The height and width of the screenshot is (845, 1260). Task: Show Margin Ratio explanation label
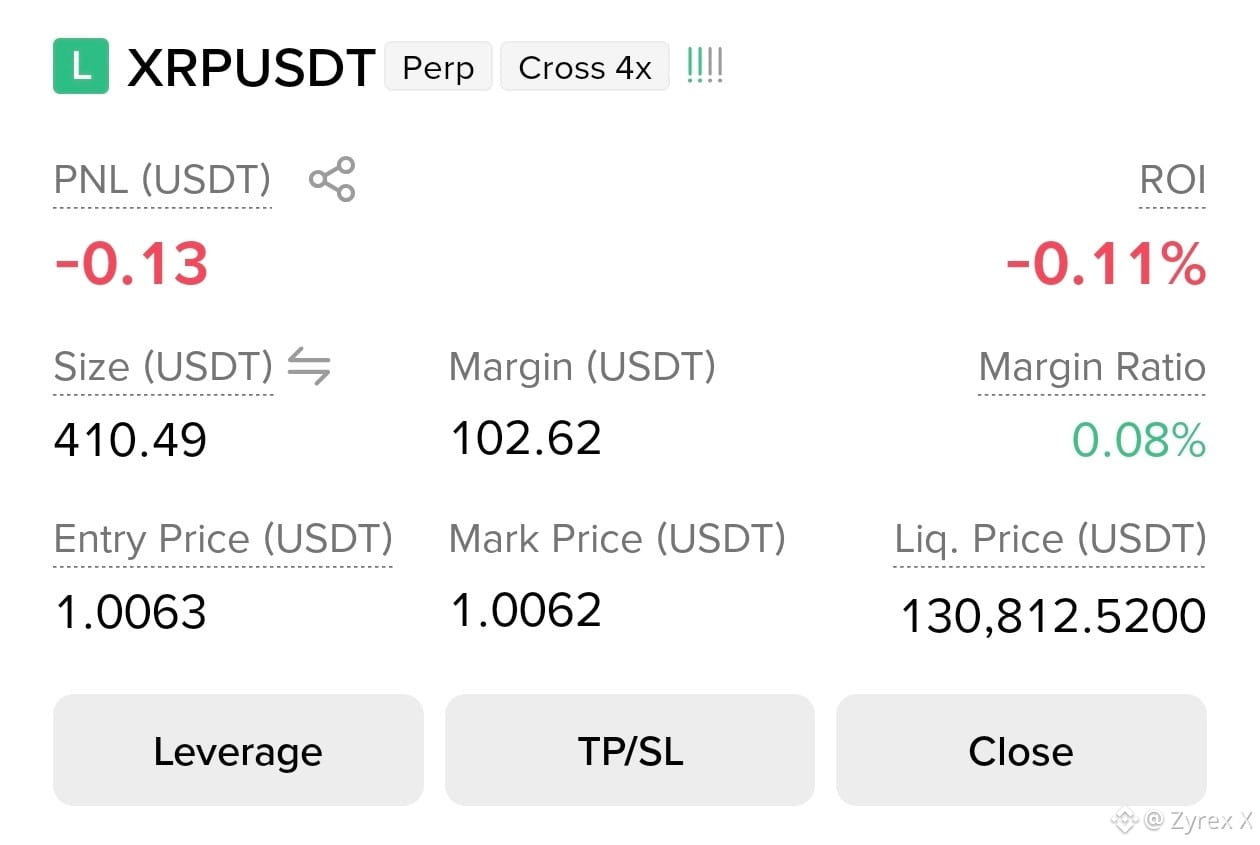point(1092,368)
